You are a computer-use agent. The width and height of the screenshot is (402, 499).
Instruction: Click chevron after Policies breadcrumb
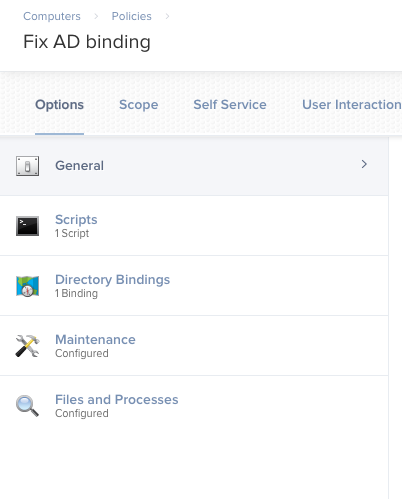[x=167, y=16]
